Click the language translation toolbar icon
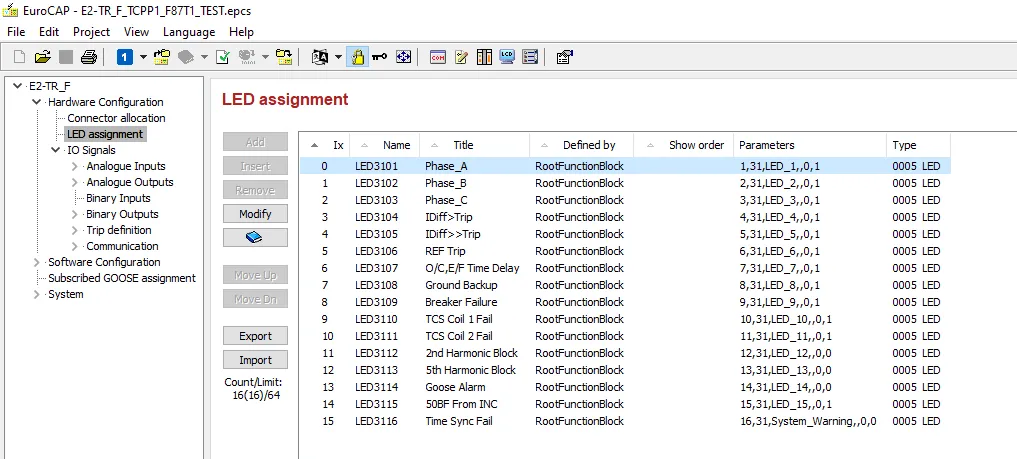Viewport: 1017px width, 459px height. (320, 57)
